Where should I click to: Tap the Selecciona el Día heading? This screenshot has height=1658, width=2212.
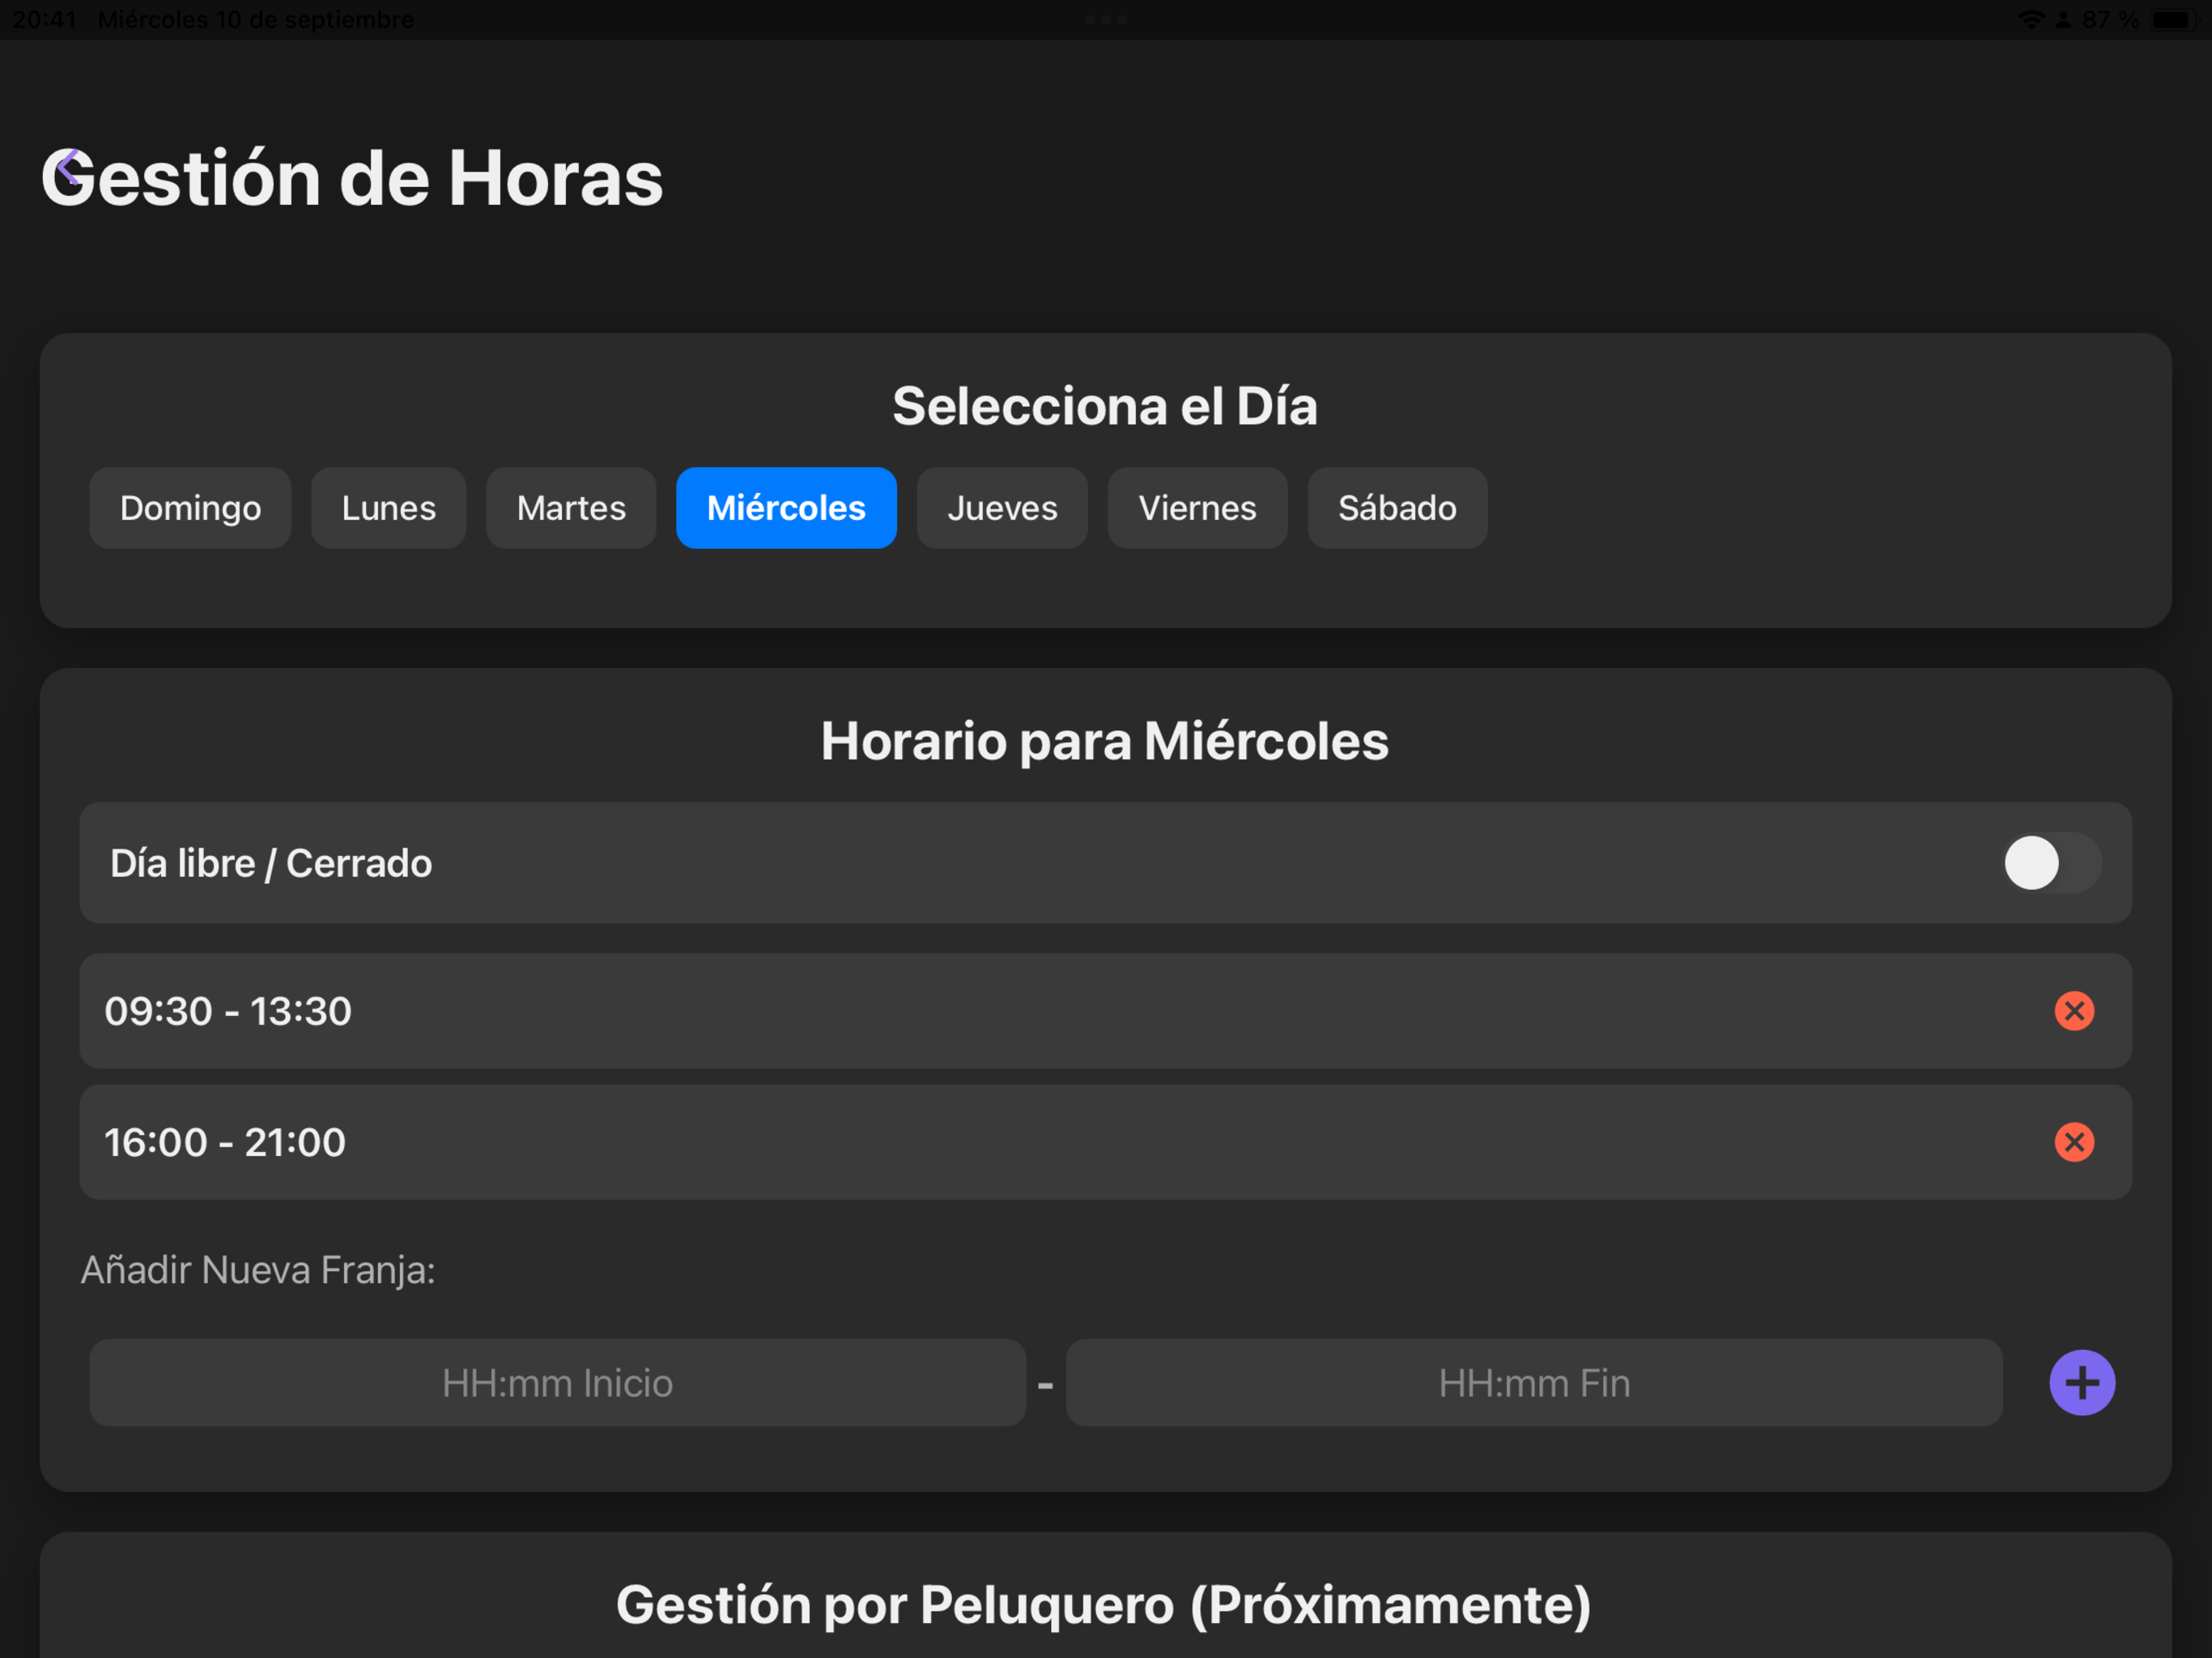pos(1105,406)
